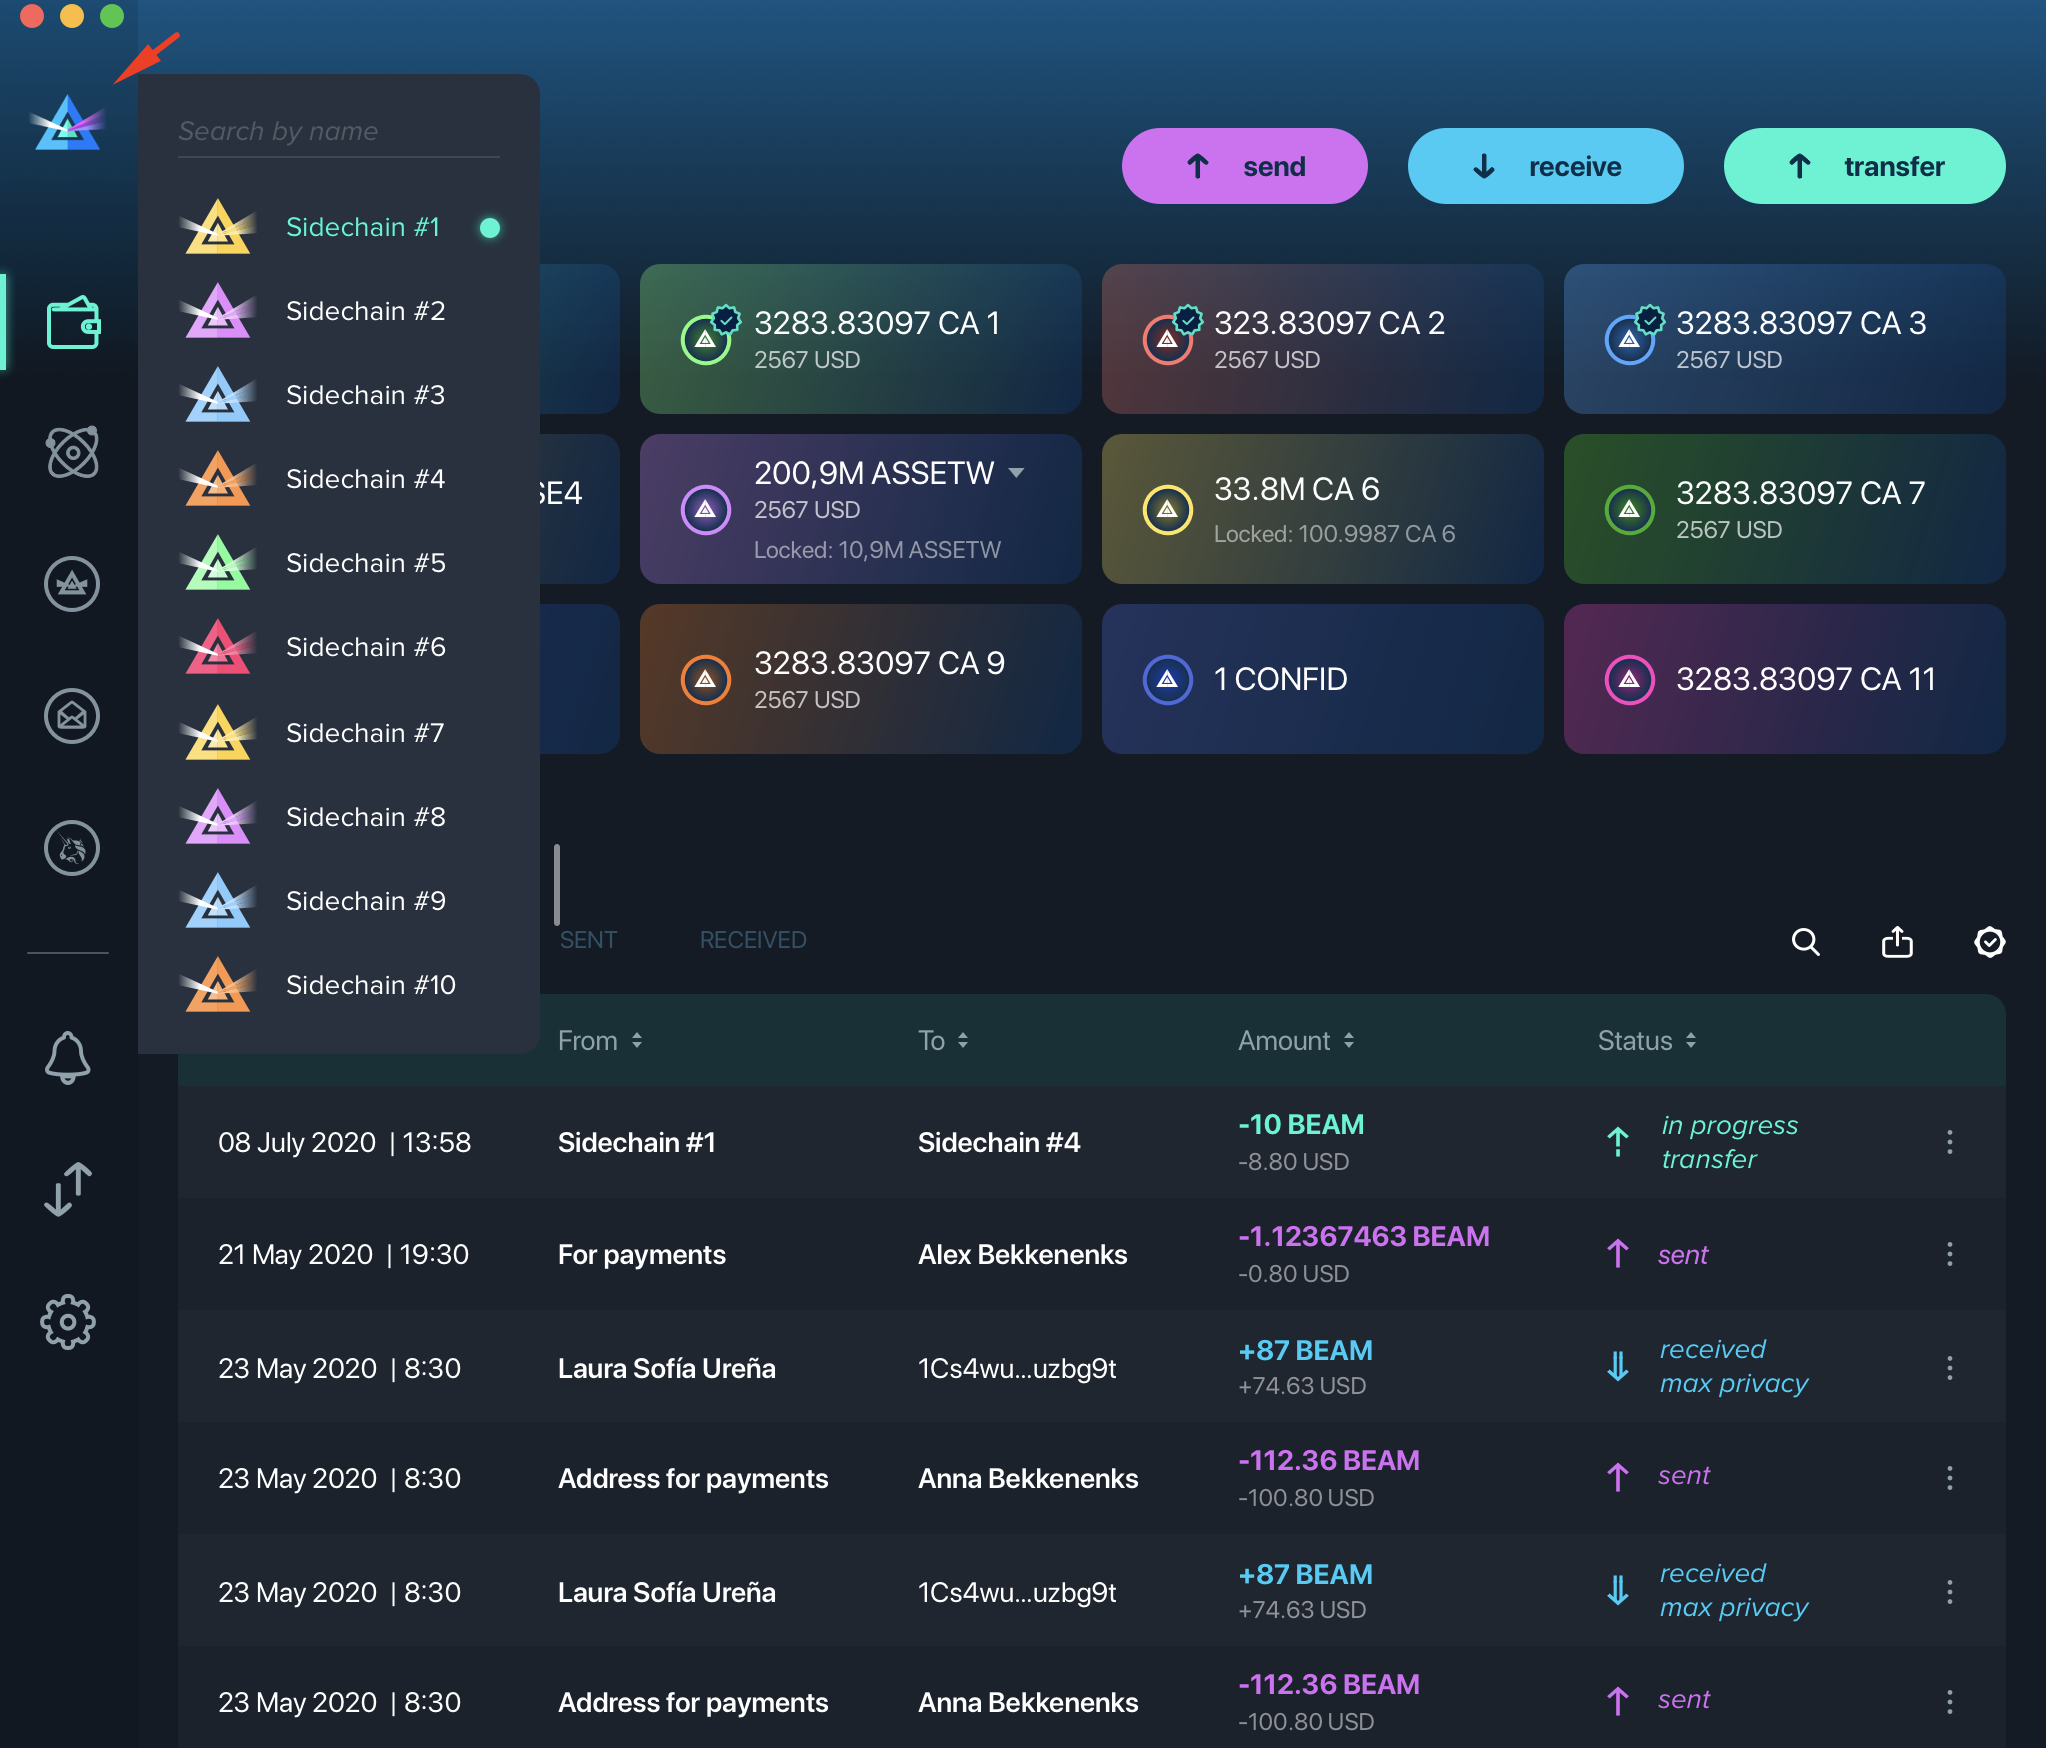The height and width of the screenshot is (1748, 2046).
Task: Open options menu for Sidechain #4 transfer row
Action: coord(1949,1142)
